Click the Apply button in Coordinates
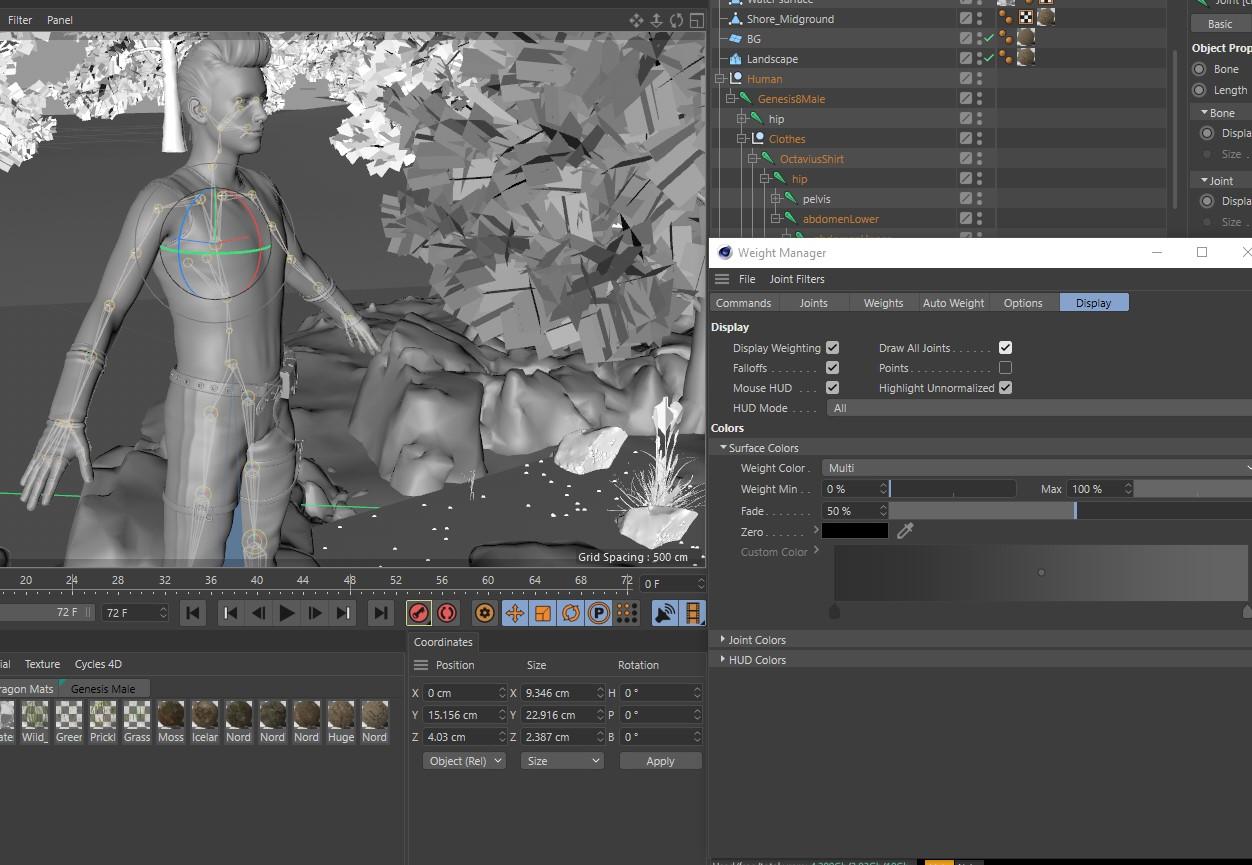 (660, 761)
